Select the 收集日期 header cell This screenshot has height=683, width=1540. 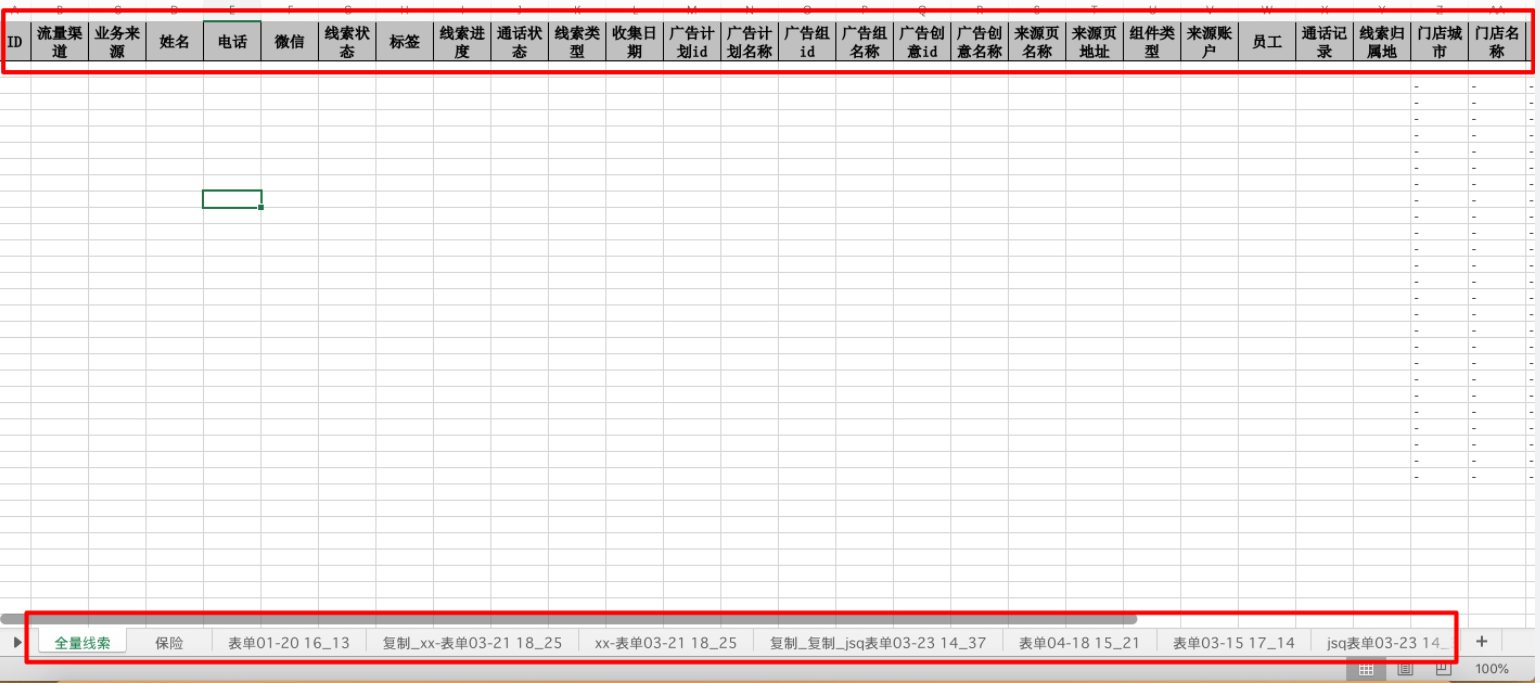(634, 42)
